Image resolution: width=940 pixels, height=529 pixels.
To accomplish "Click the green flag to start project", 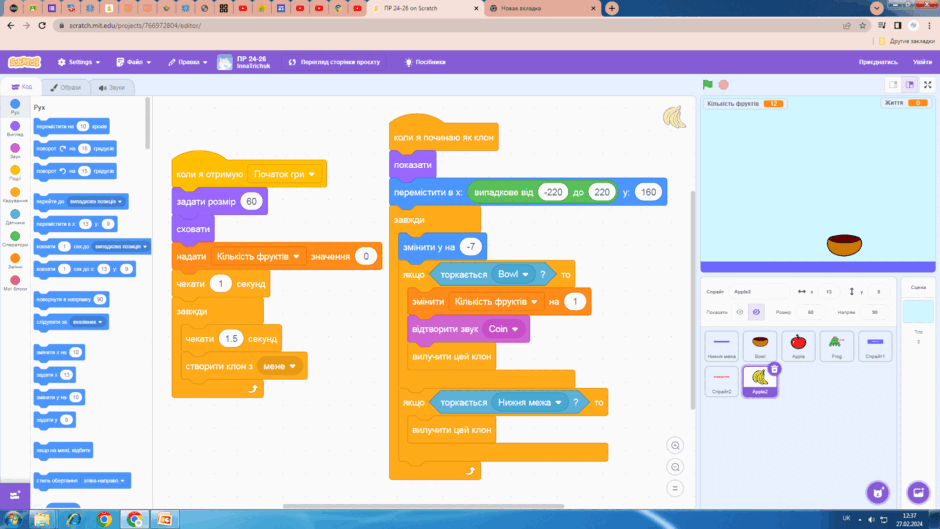I will click(707, 85).
